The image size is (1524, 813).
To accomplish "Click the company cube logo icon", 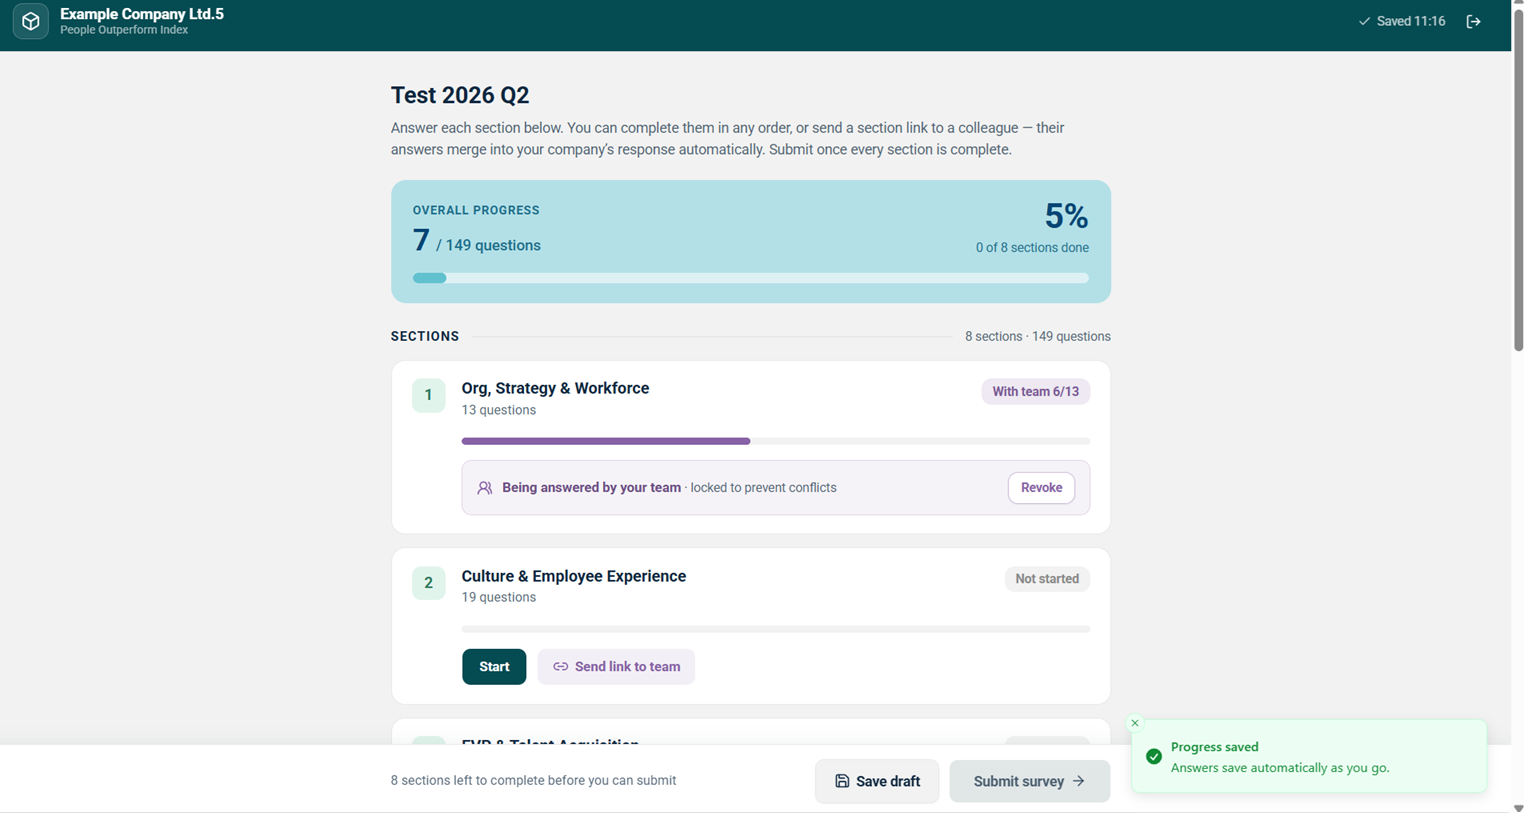I will [31, 21].
